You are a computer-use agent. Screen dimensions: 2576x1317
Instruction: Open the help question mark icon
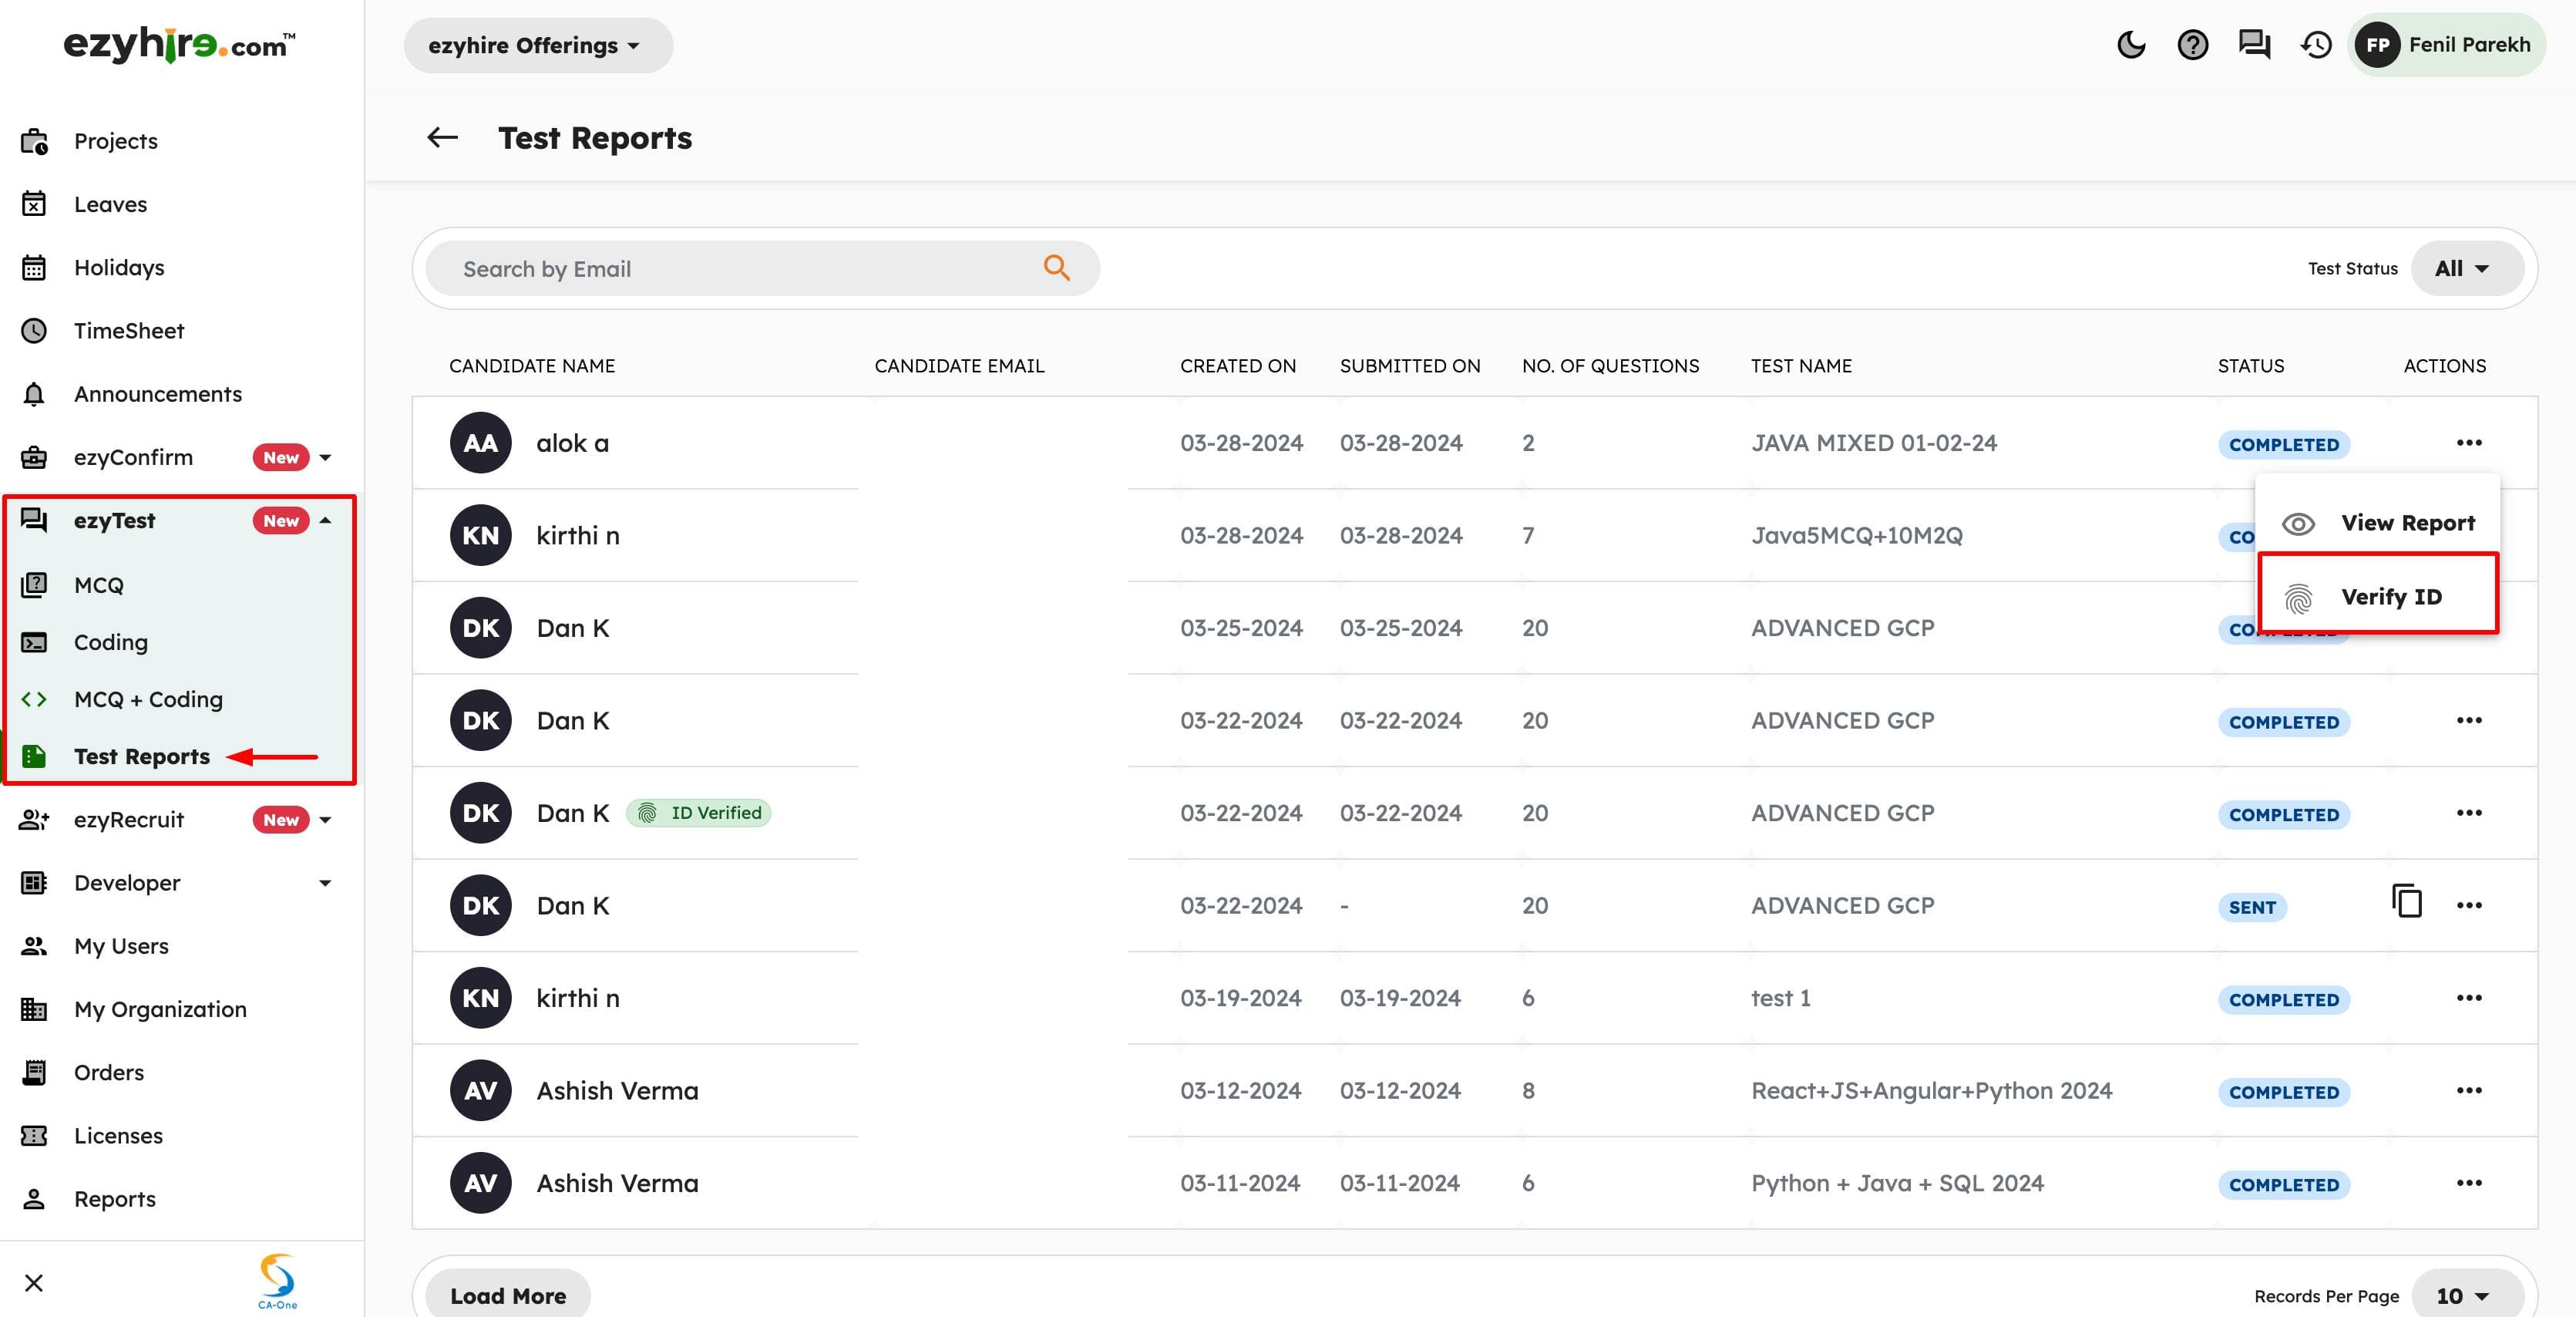click(x=2192, y=45)
